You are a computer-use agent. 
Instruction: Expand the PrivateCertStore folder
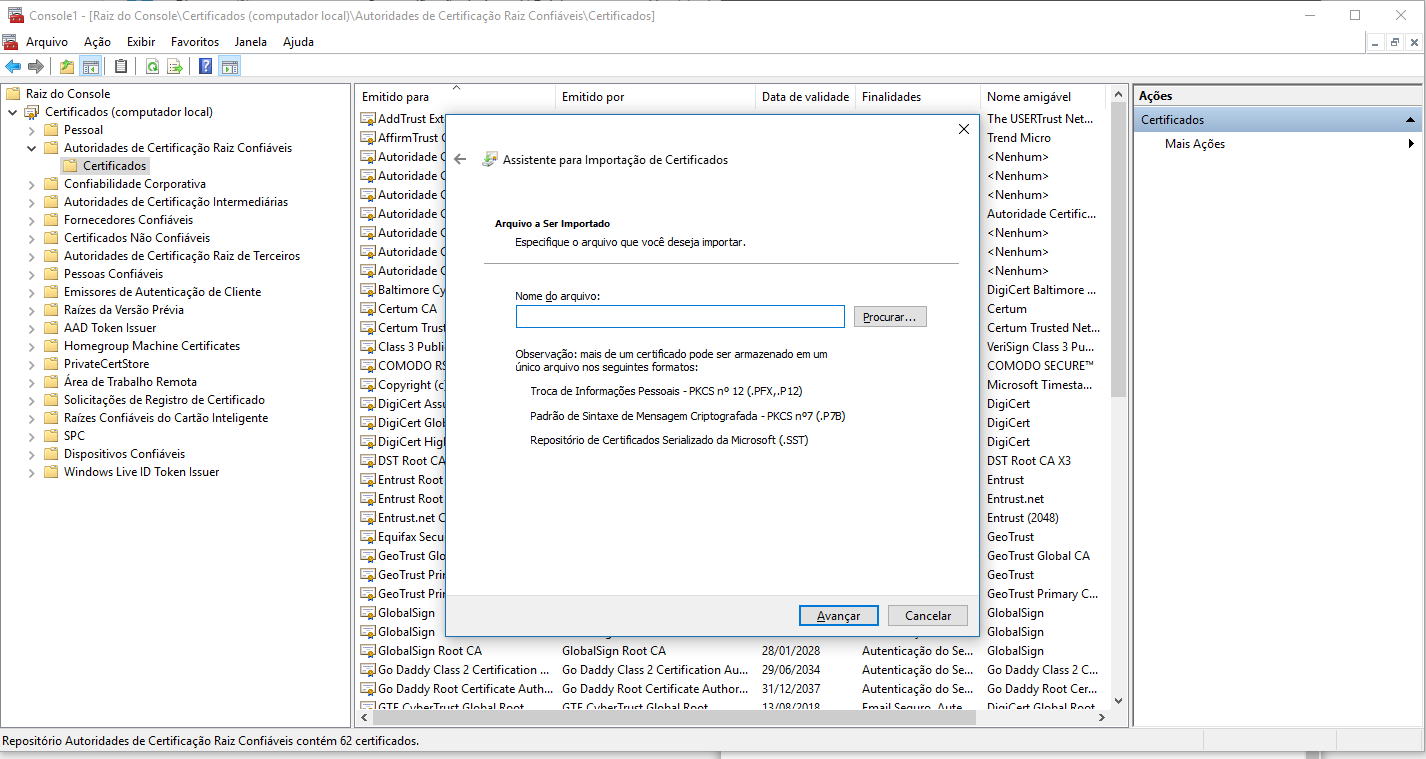(x=32, y=364)
